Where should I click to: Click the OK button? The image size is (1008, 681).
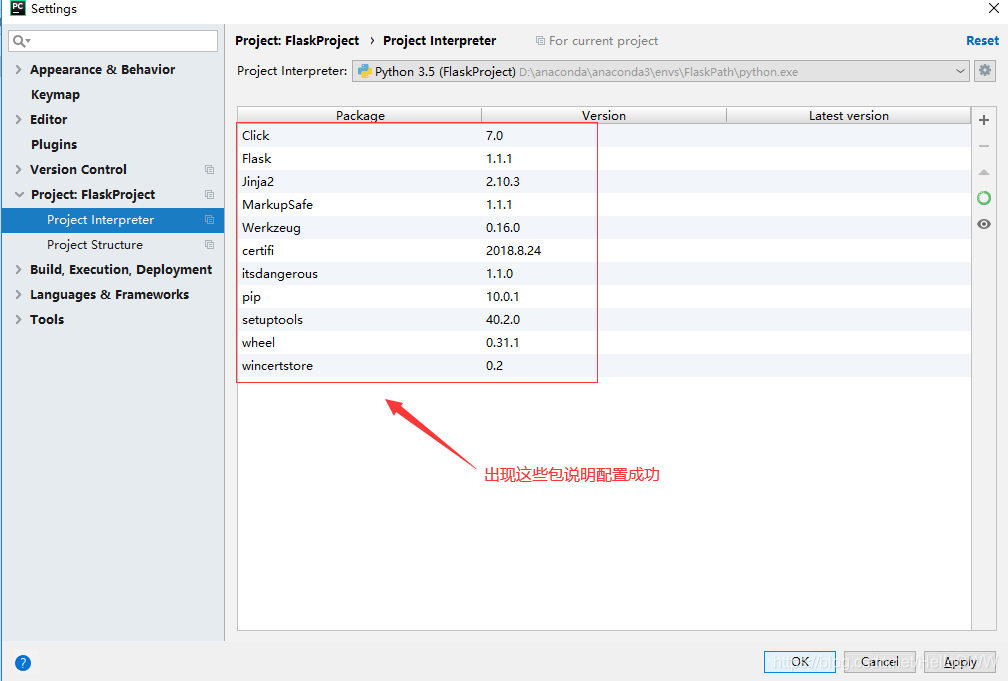[800, 662]
